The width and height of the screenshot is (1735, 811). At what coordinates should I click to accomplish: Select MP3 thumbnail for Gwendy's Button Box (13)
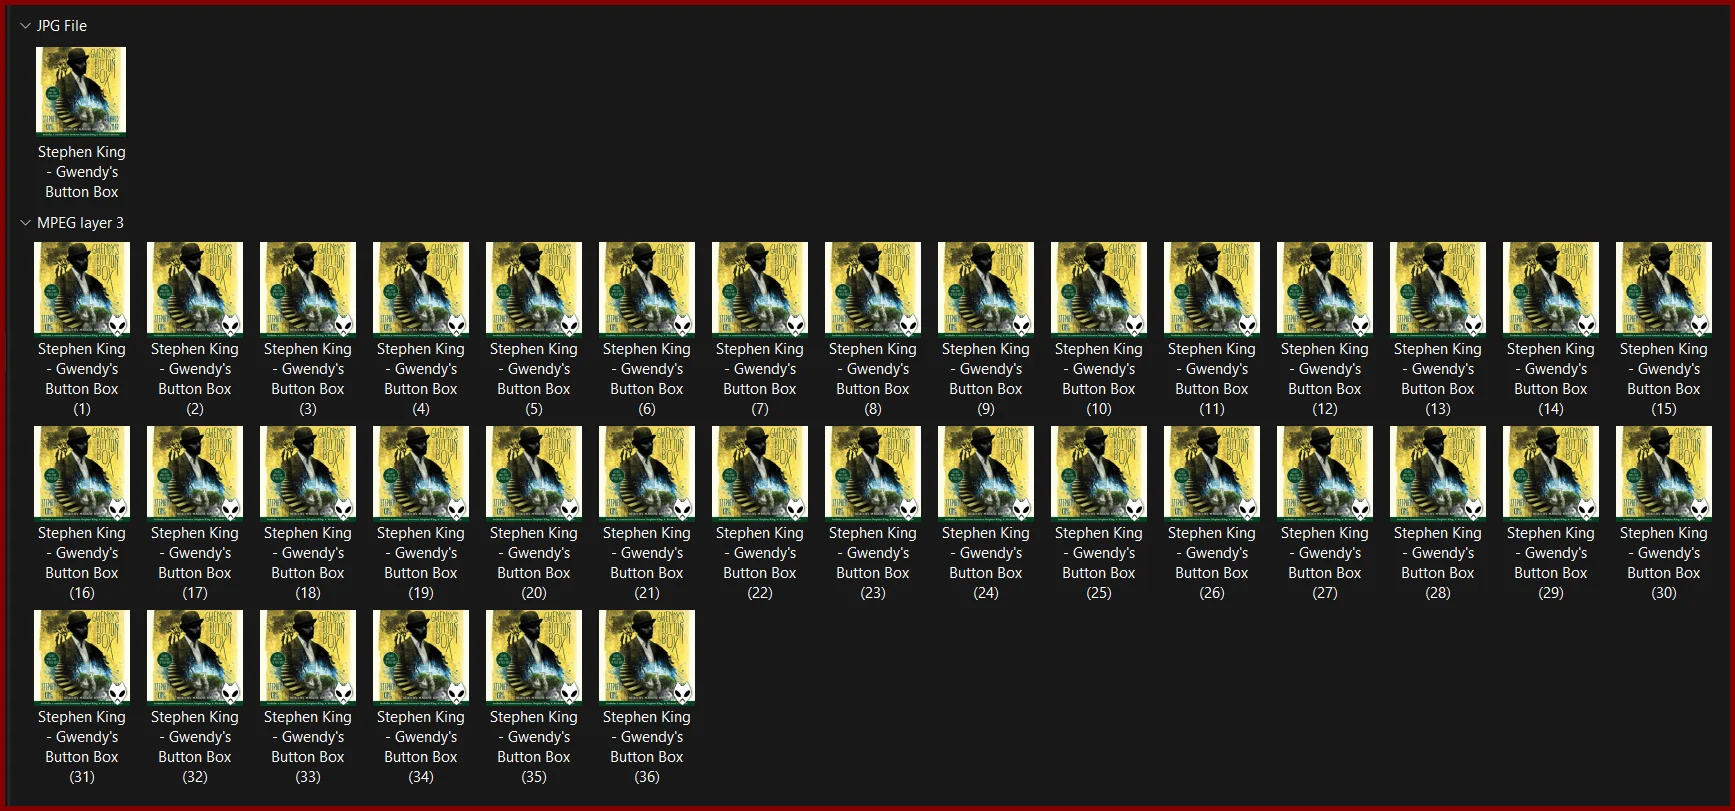pyautogui.click(x=1438, y=288)
